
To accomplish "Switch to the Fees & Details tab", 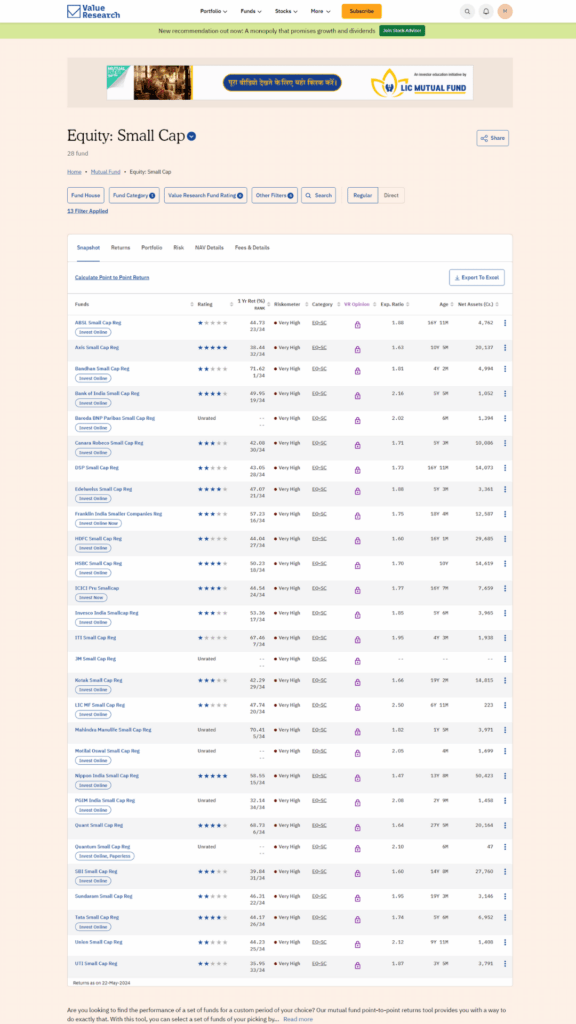I will coord(252,248).
